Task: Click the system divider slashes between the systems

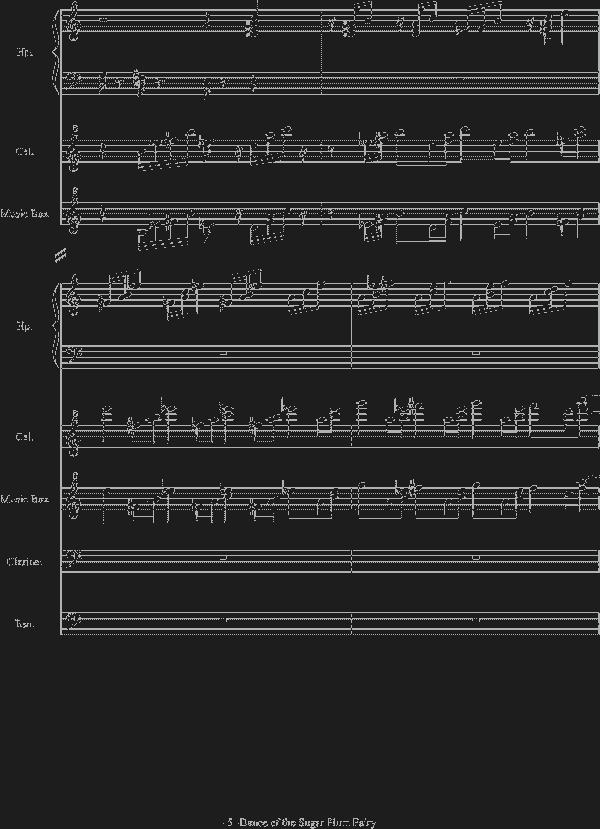Action: pyautogui.click(x=61, y=255)
